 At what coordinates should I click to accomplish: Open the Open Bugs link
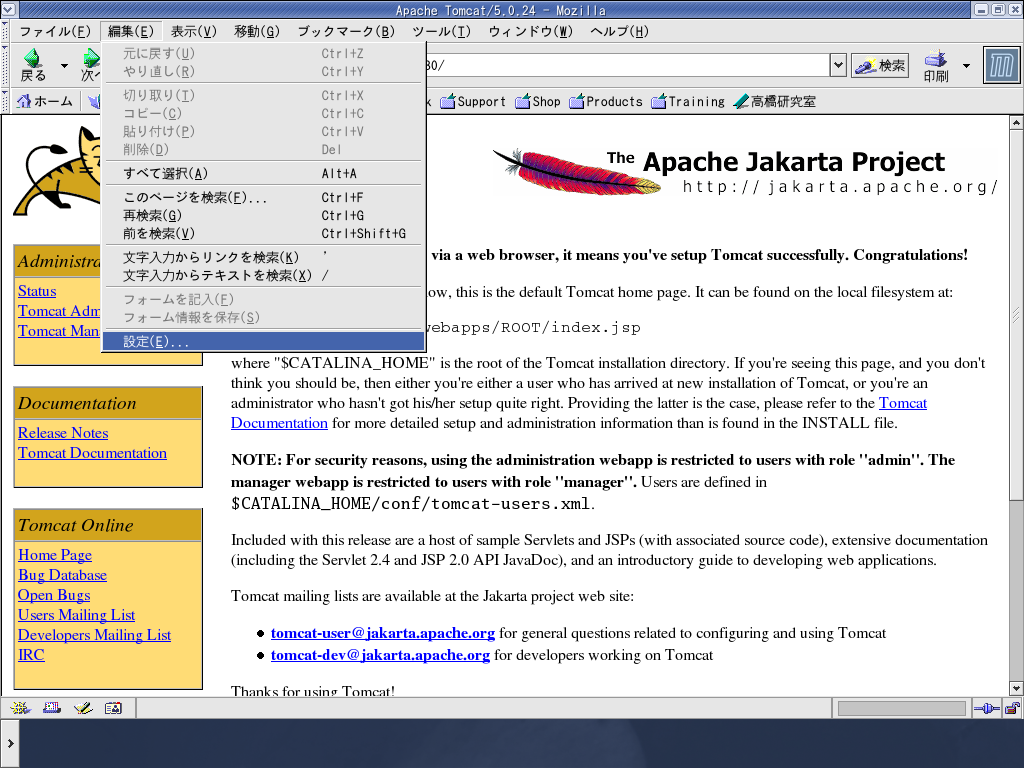point(54,596)
